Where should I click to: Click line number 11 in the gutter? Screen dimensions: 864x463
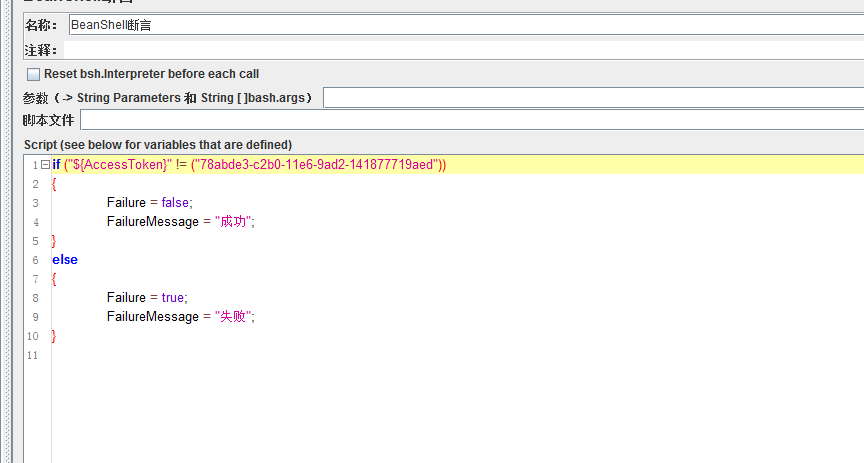click(33, 356)
